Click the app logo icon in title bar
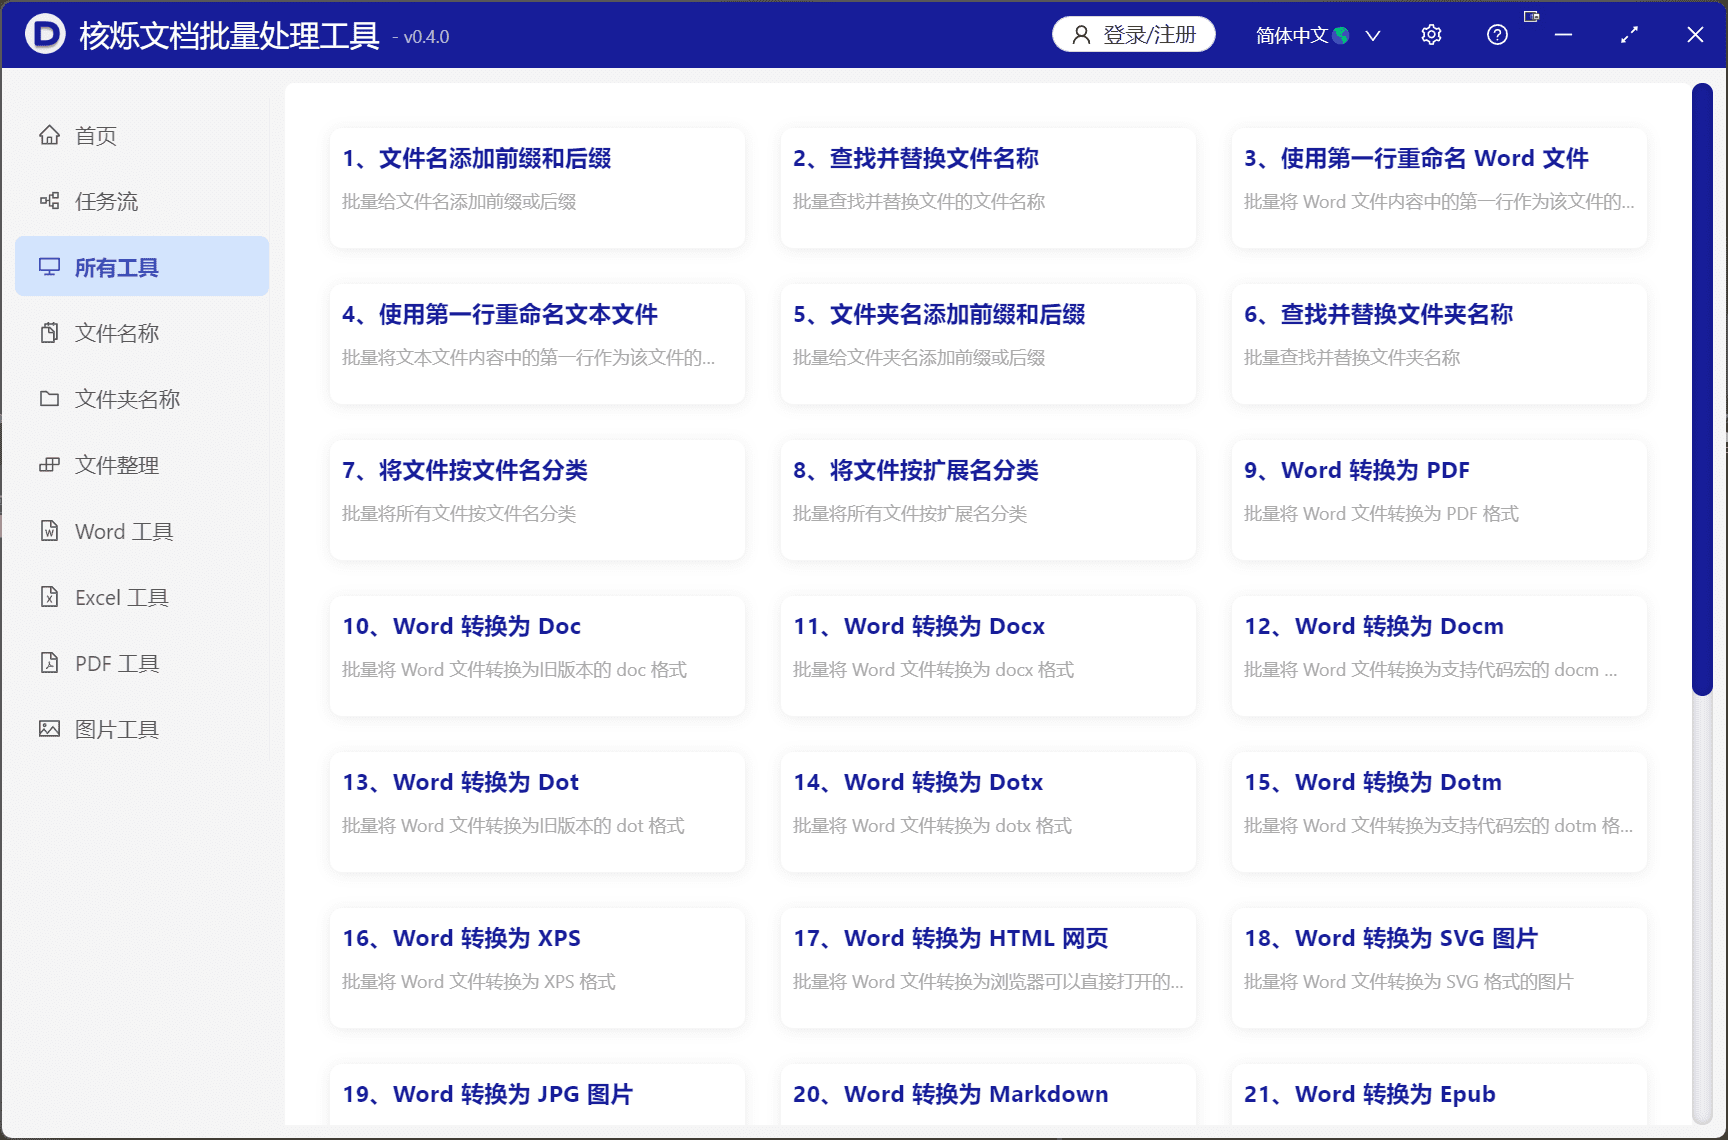 (45, 35)
